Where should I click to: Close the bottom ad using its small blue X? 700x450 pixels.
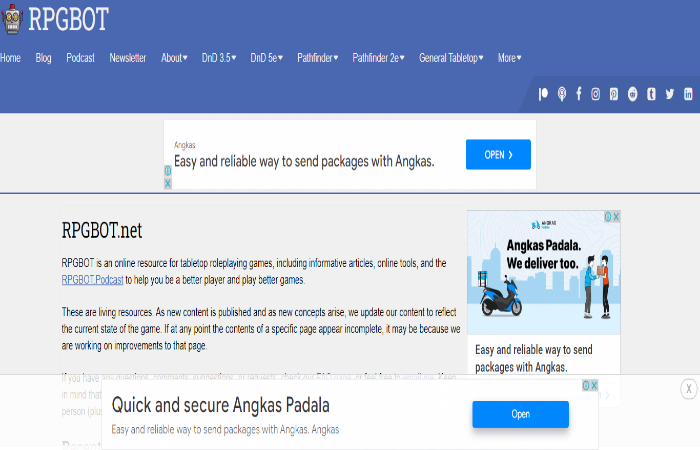(594, 386)
